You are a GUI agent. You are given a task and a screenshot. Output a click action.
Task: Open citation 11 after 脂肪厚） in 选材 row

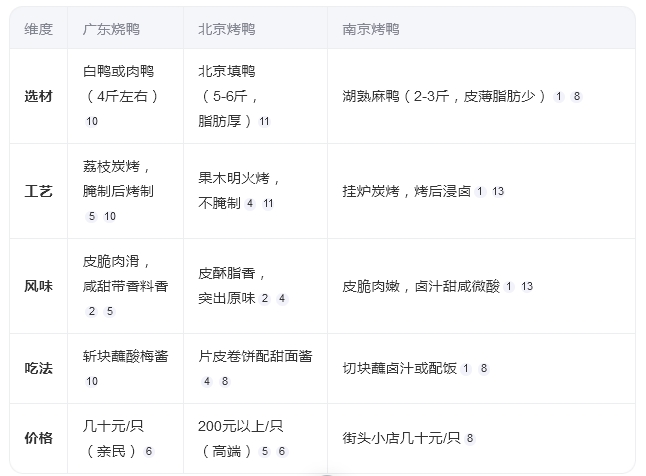point(264,121)
